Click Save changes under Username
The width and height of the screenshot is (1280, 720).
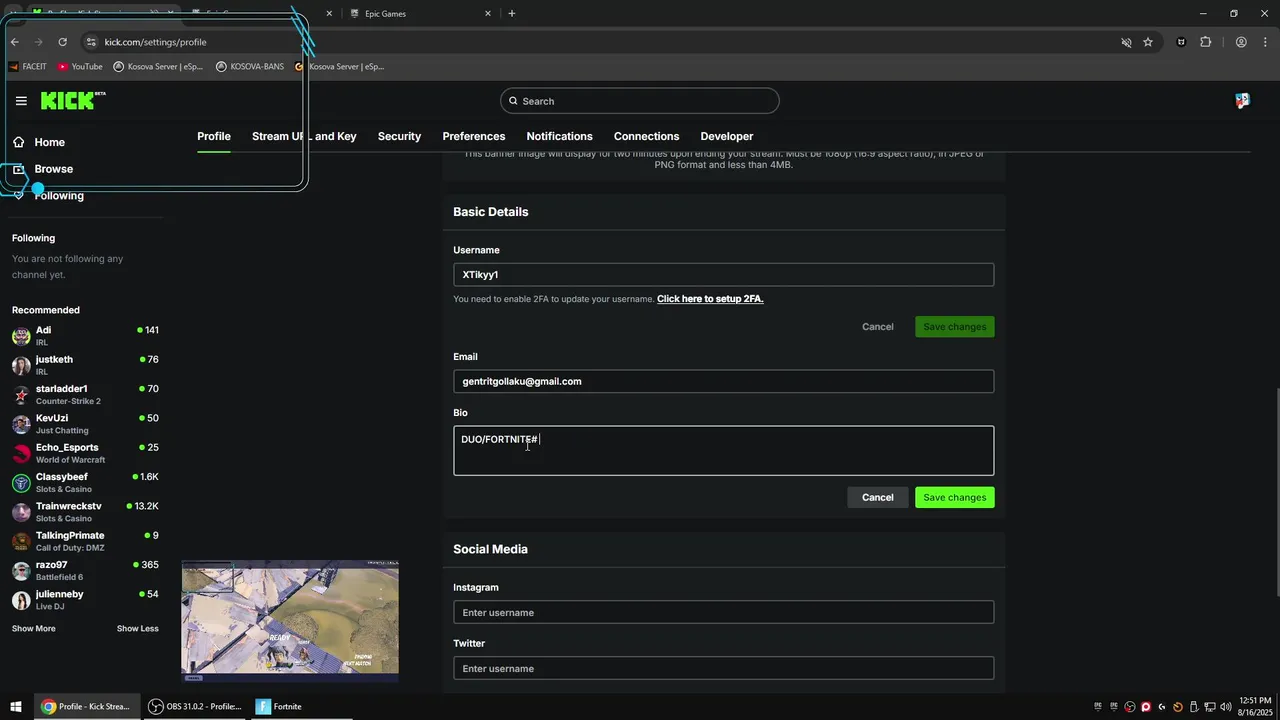[x=955, y=327]
